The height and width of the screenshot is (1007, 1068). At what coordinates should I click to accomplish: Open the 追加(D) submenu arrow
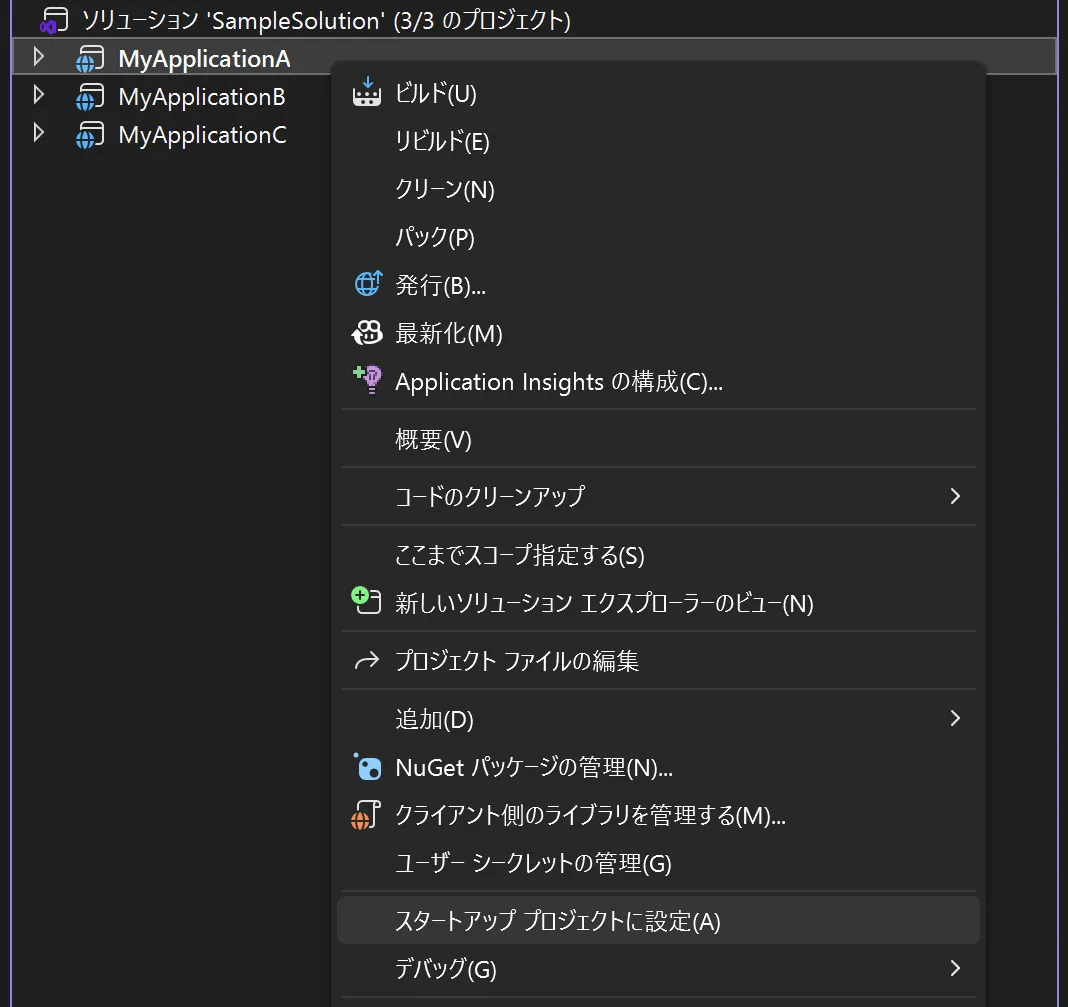tap(955, 718)
